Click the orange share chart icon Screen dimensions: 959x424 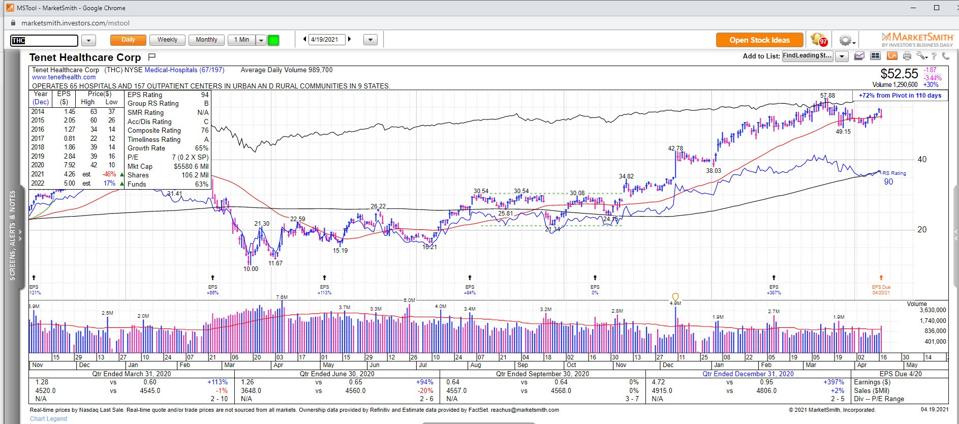890,56
